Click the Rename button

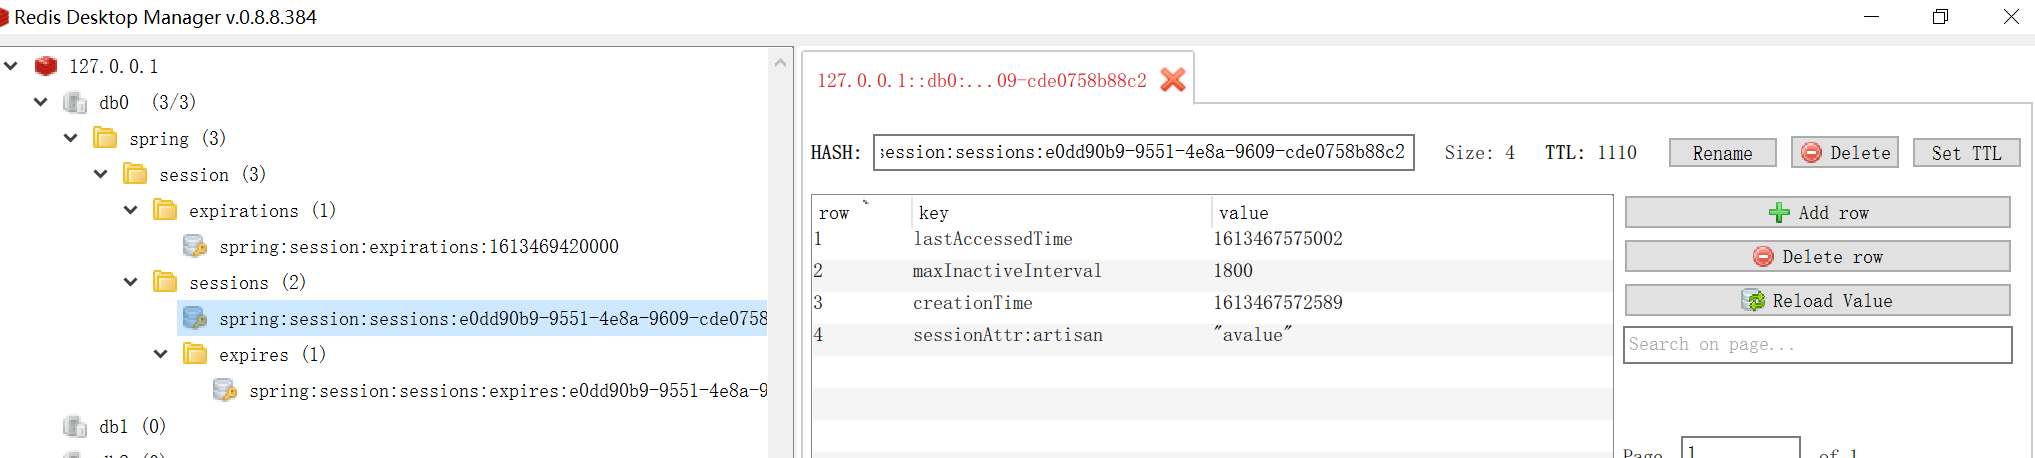click(1722, 153)
